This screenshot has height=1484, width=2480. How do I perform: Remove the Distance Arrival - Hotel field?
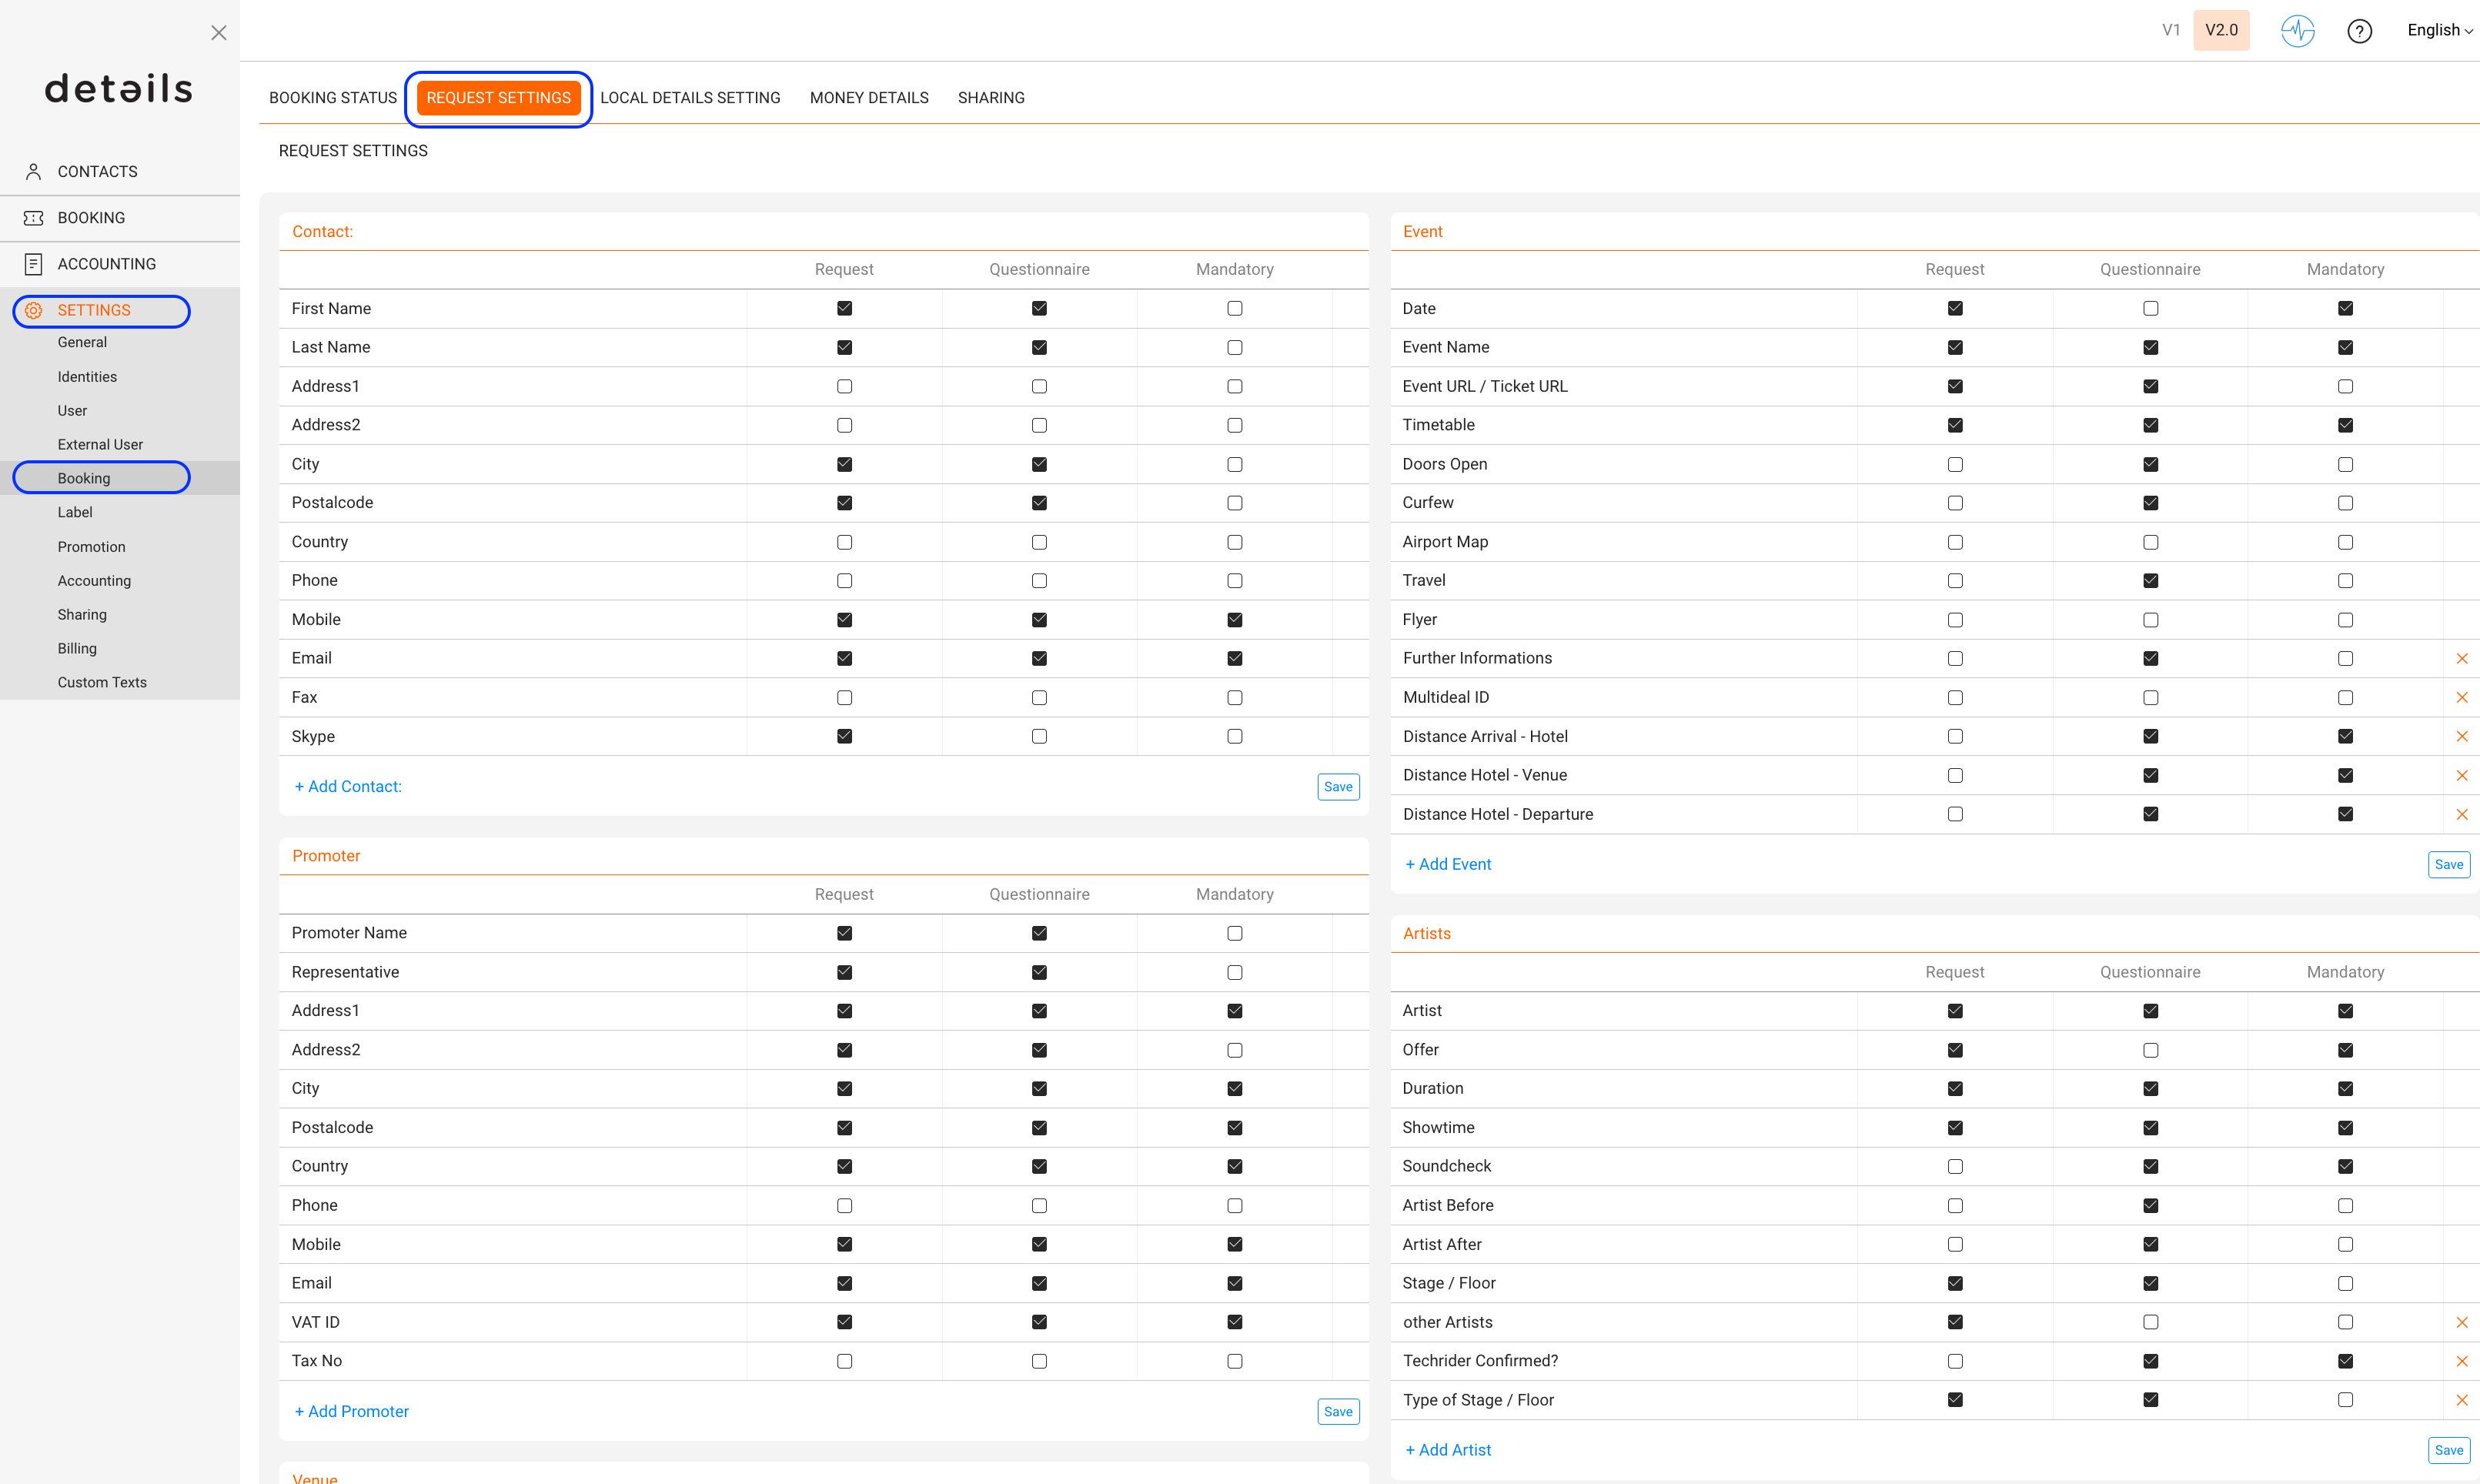click(2461, 736)
